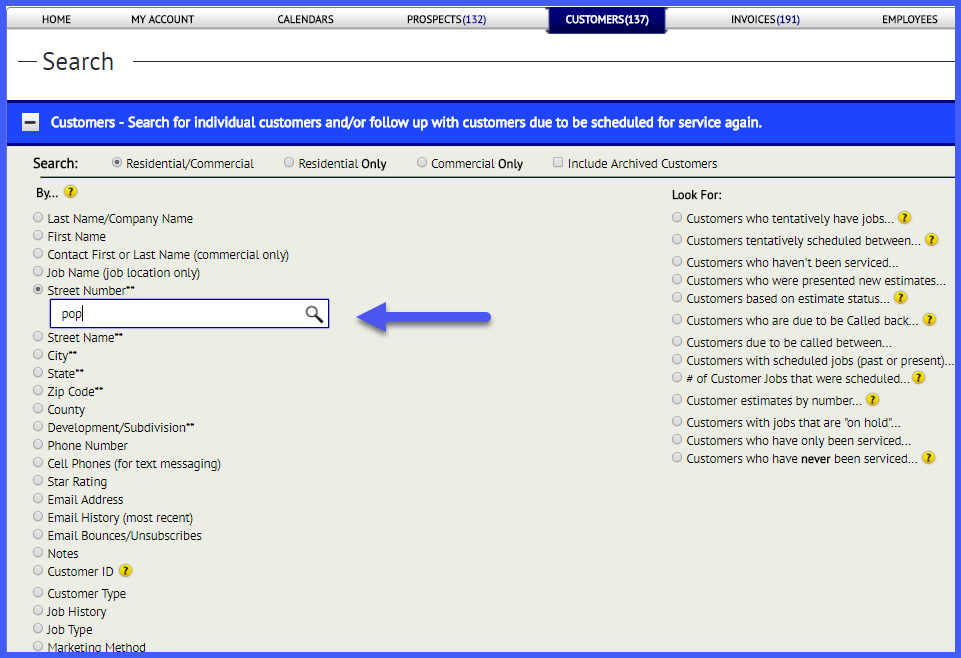
Task: Switch to PROSPECTS(132) tab
Action: pos(446,20)
